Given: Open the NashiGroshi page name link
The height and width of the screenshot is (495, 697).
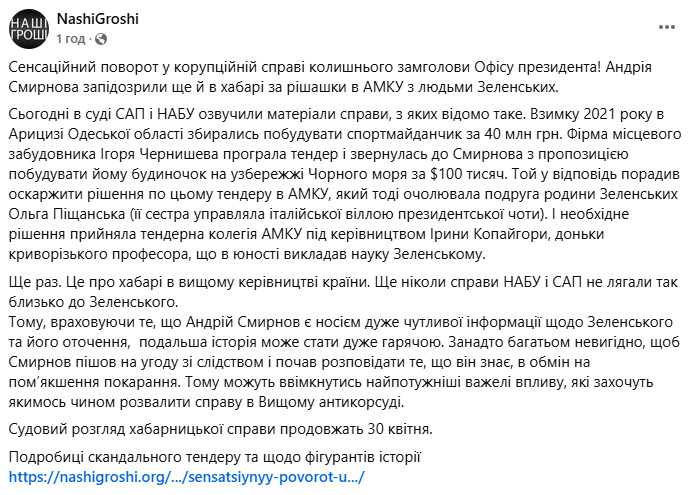Looking at the screenshot, I should 98,19.
